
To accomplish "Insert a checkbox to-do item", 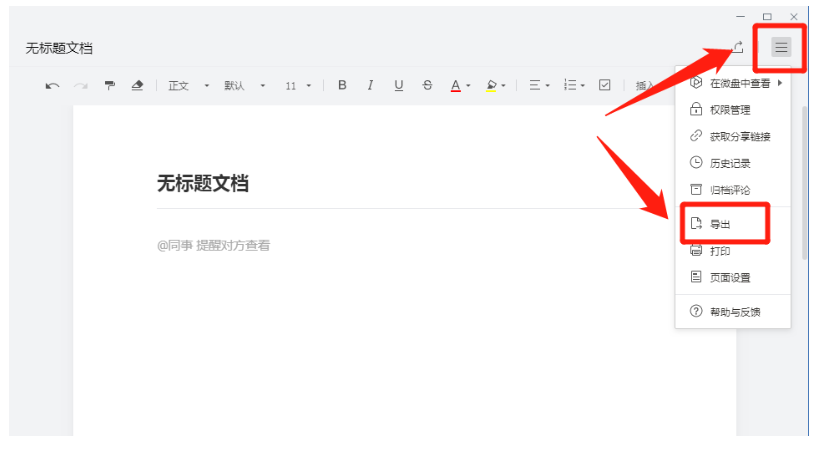I will coord(604,85).
